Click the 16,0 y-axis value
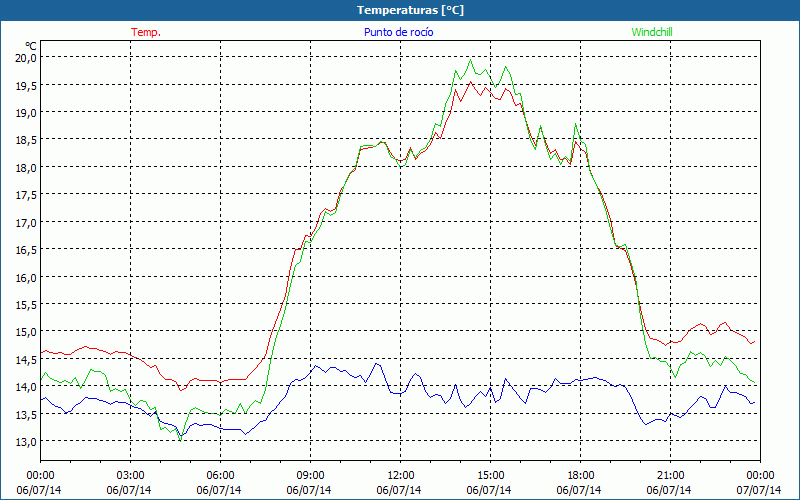The image size is (800, 500). pyautogui.click(x=26, y=278)
